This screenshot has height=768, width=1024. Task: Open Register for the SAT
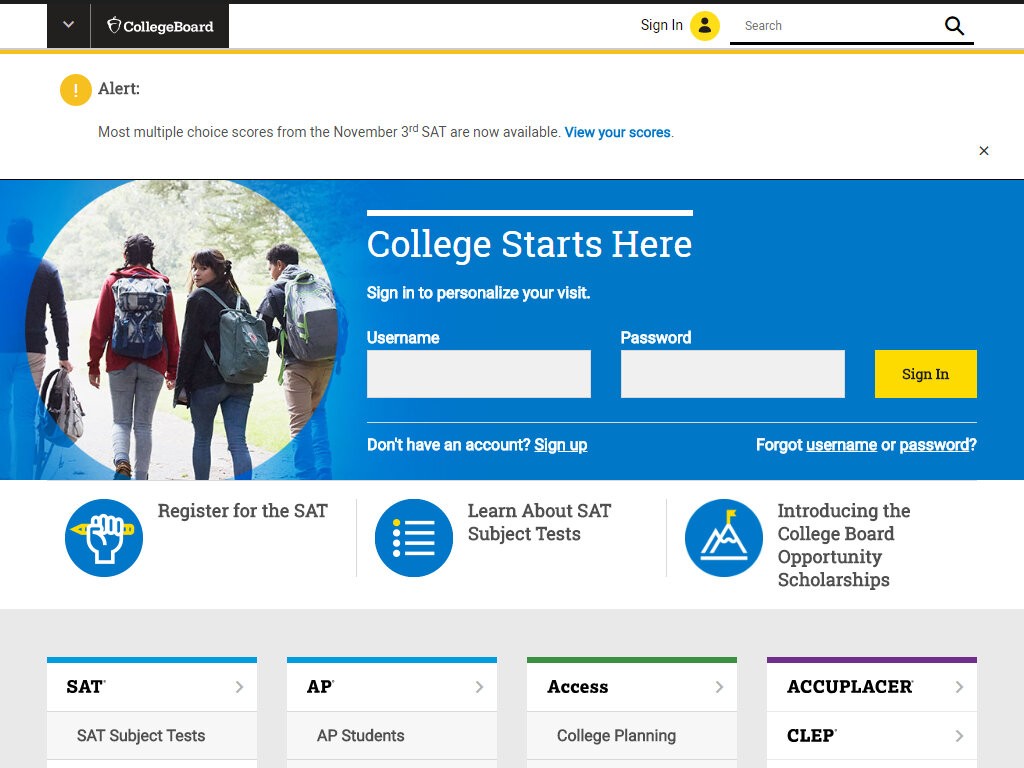point(242,511)
